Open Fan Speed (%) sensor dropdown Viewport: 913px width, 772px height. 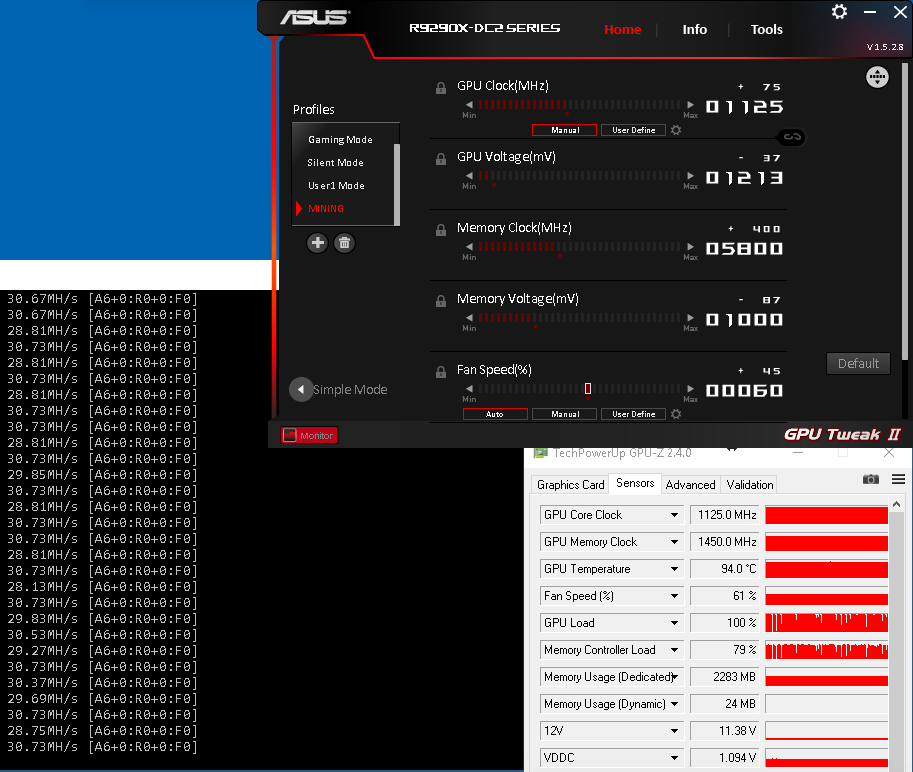coord(674,596)
